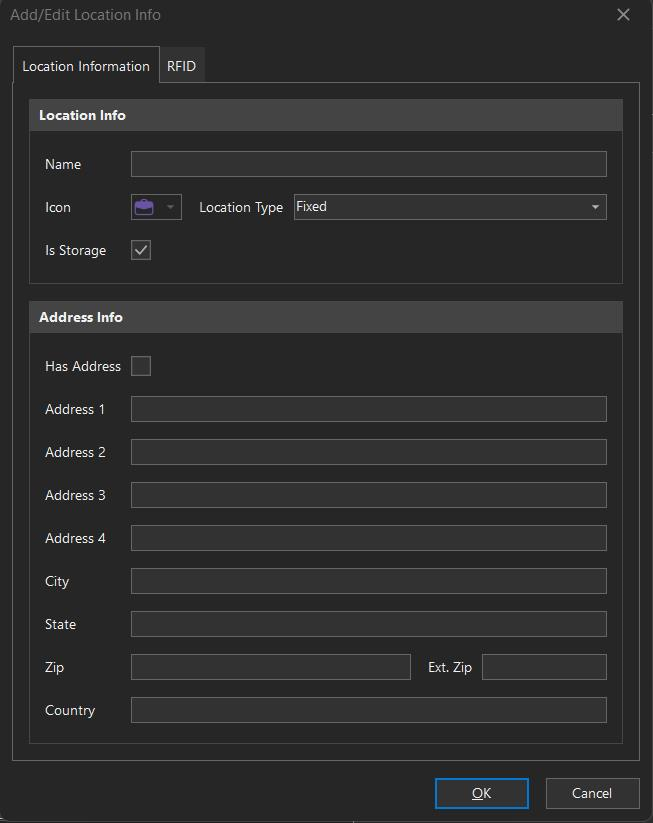
Task: Click inside the Zip field
Action: (x=270, y=667)
